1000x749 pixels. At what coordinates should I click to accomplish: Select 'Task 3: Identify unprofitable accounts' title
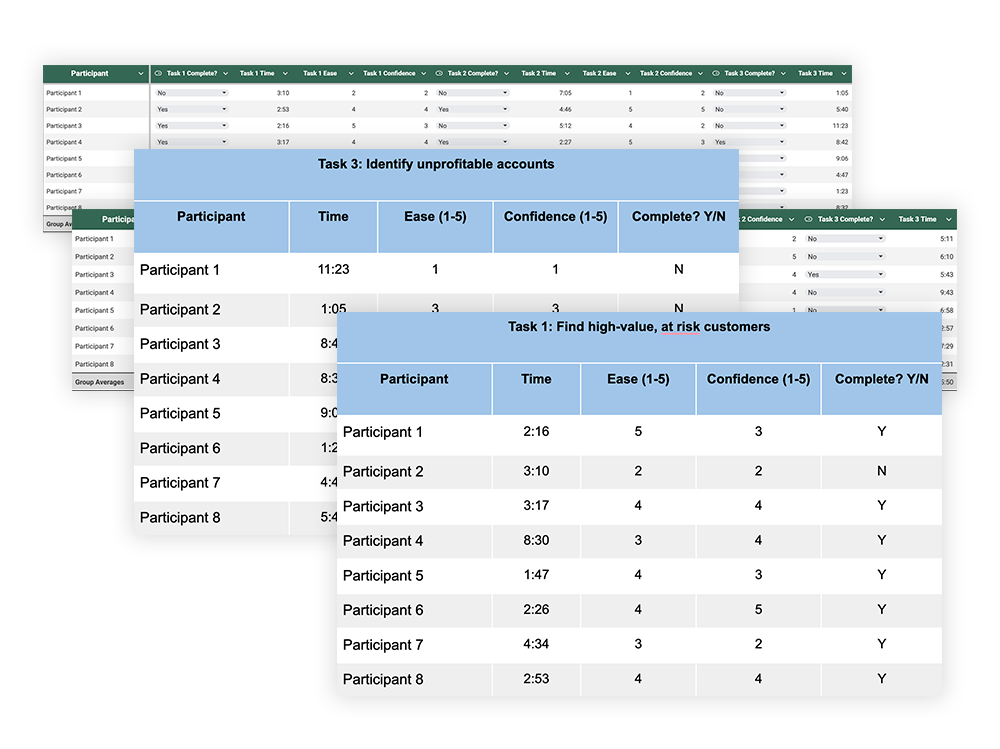pyautogui.click(x=436, y=164)
